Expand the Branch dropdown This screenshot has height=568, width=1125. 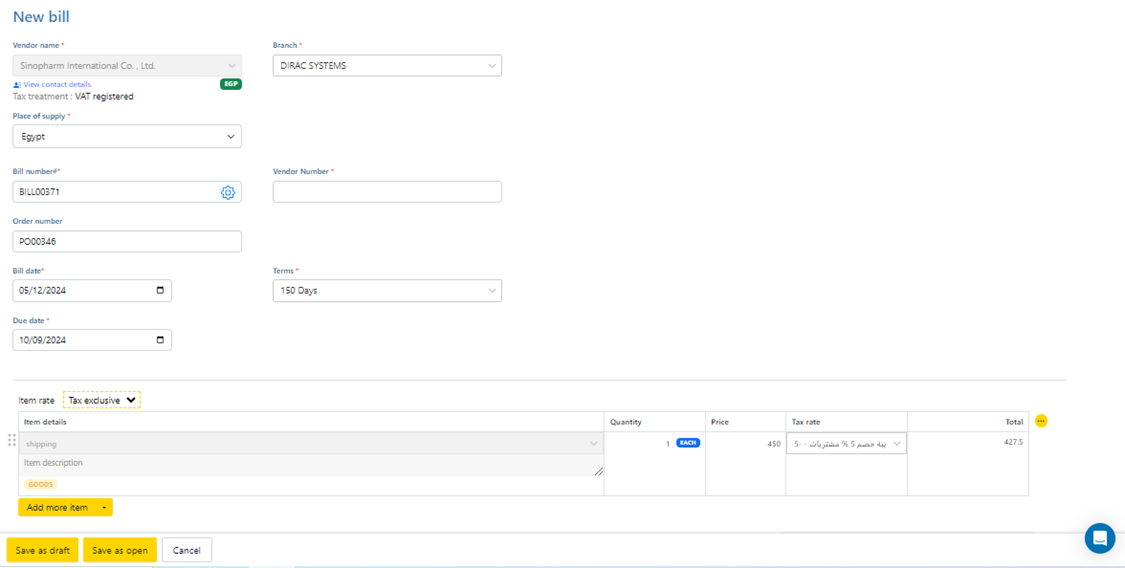pos(387,66)
